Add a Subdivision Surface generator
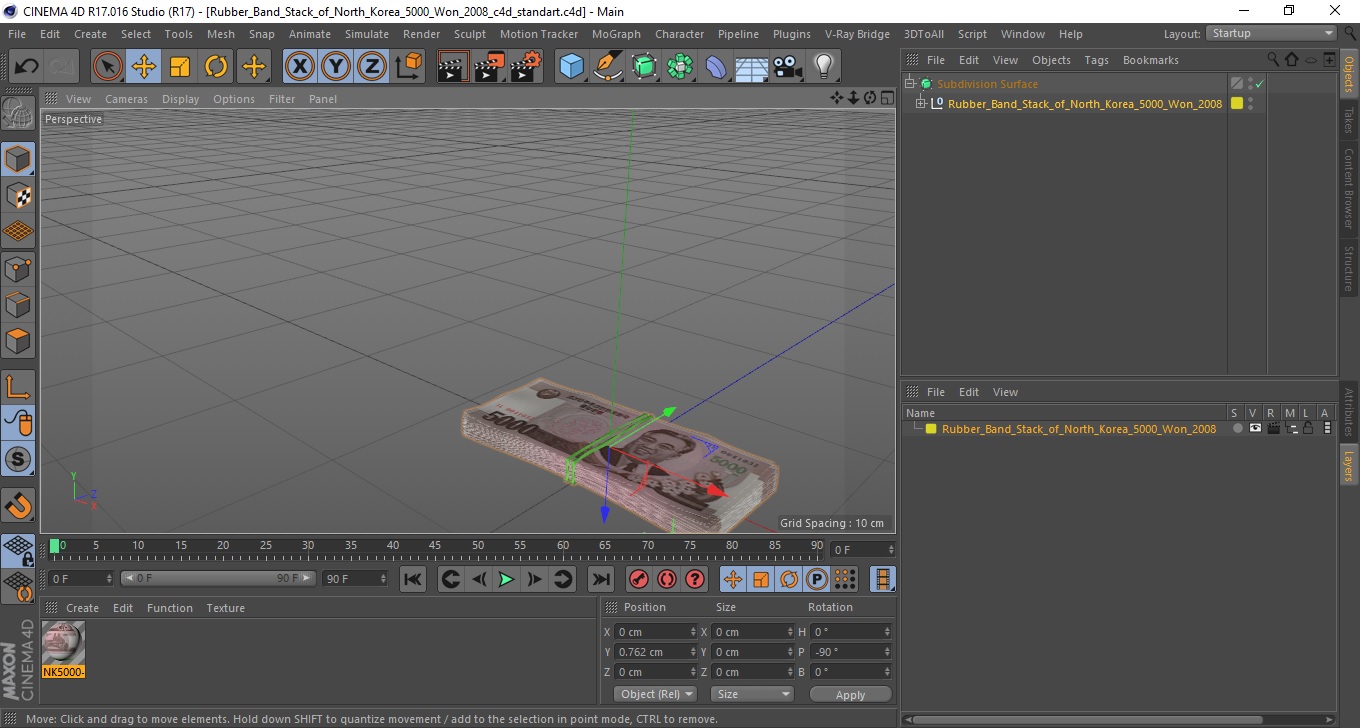1360x728 pixels. click(644, 67)
